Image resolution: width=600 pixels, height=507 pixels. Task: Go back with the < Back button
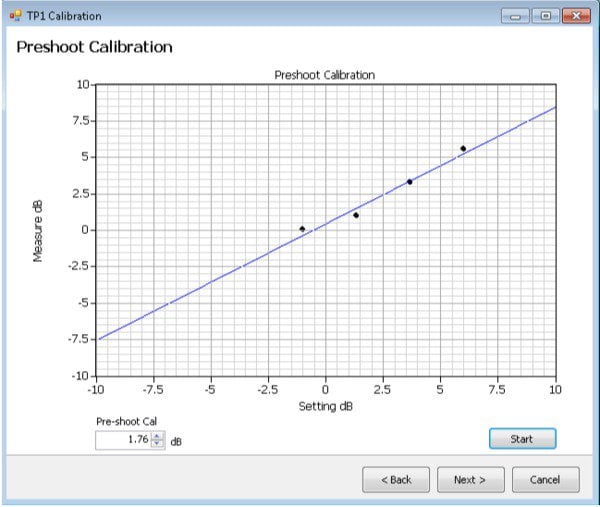[x=396, y=479]
